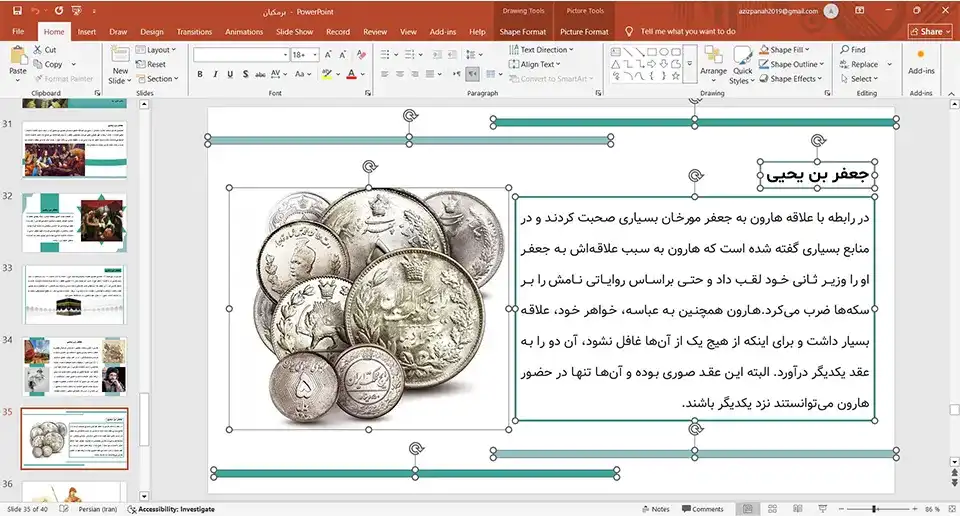Switch to the Design tab

pos(151,32)
